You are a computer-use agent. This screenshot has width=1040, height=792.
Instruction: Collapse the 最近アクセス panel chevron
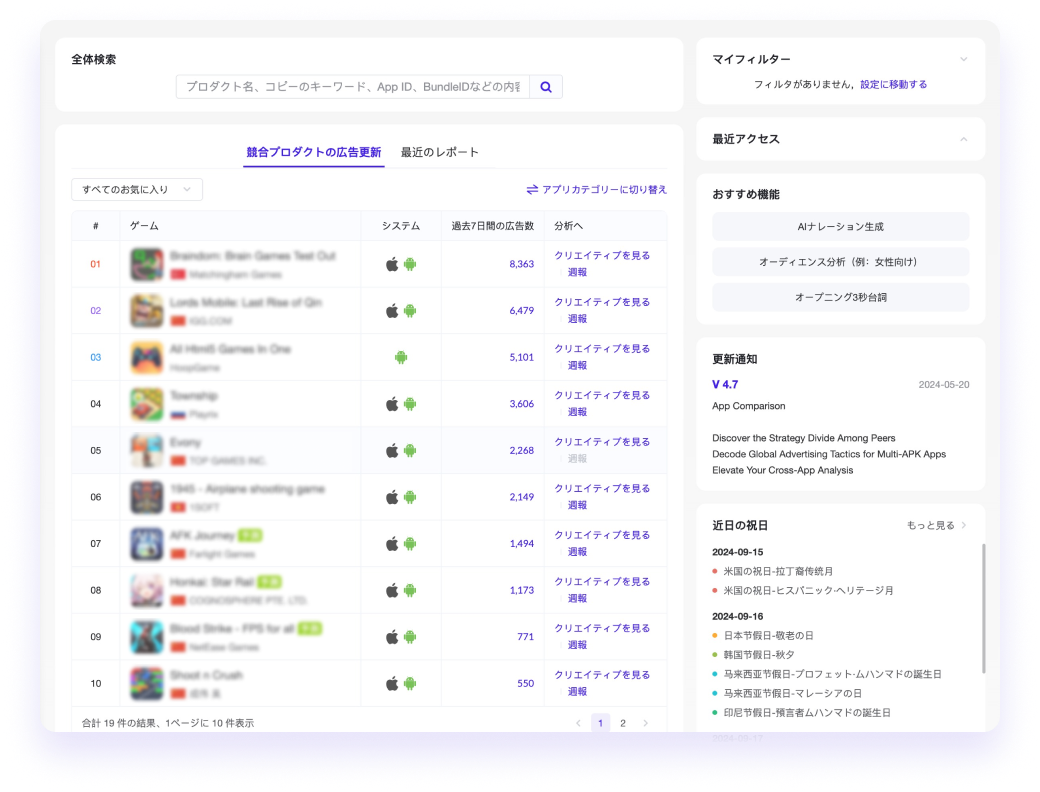(964, 139)
